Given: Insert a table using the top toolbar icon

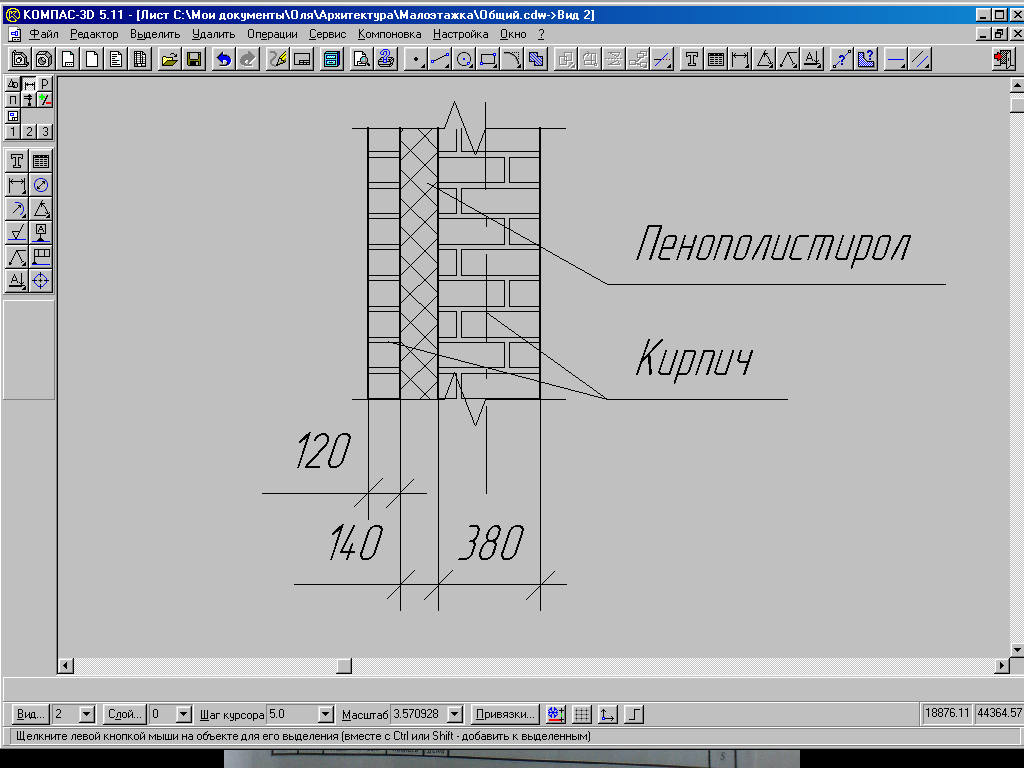Looking at the screenshot, I should point(716,59).
